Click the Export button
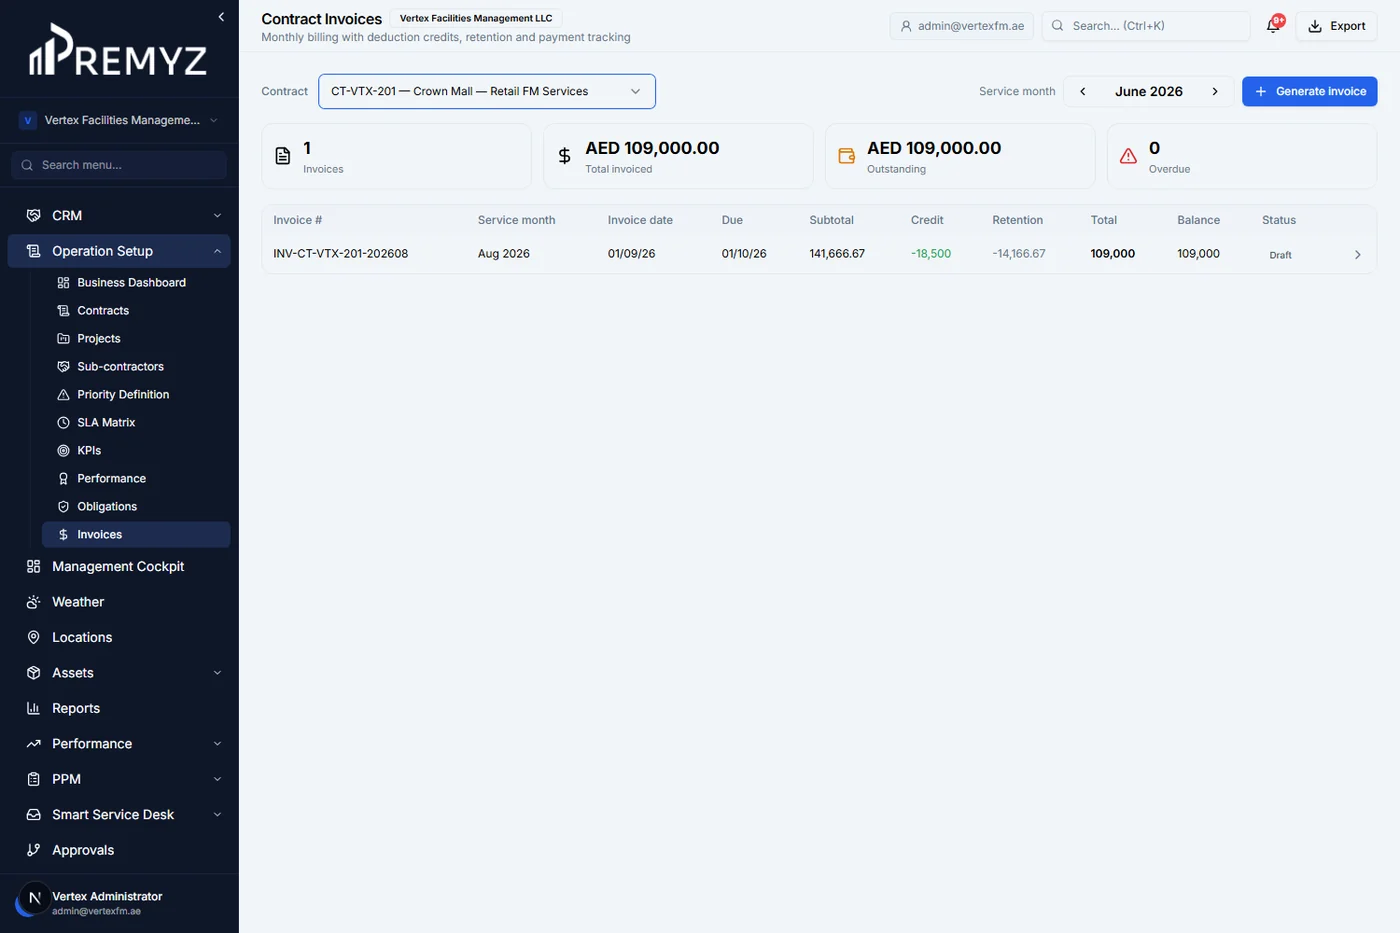The height and width of the screenshot is (933, 1400). point(1336,26)
